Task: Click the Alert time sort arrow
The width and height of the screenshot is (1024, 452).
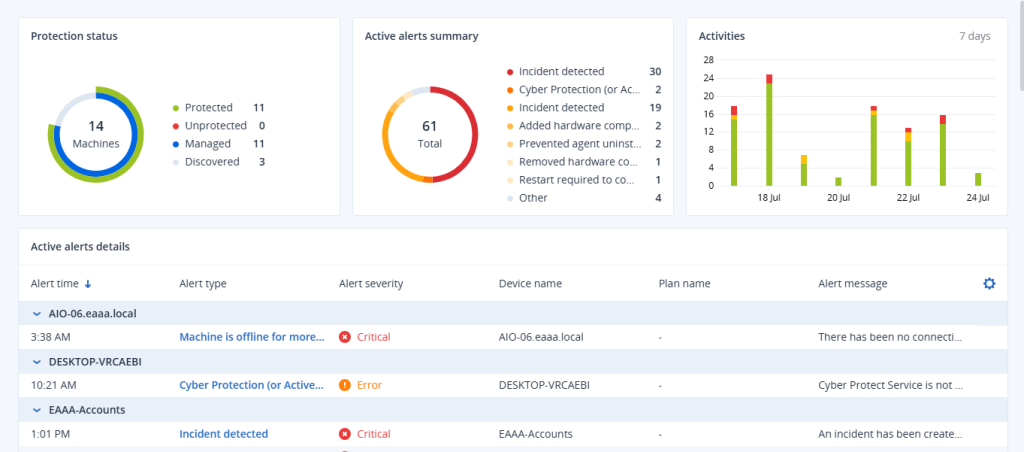Action: 87,284
